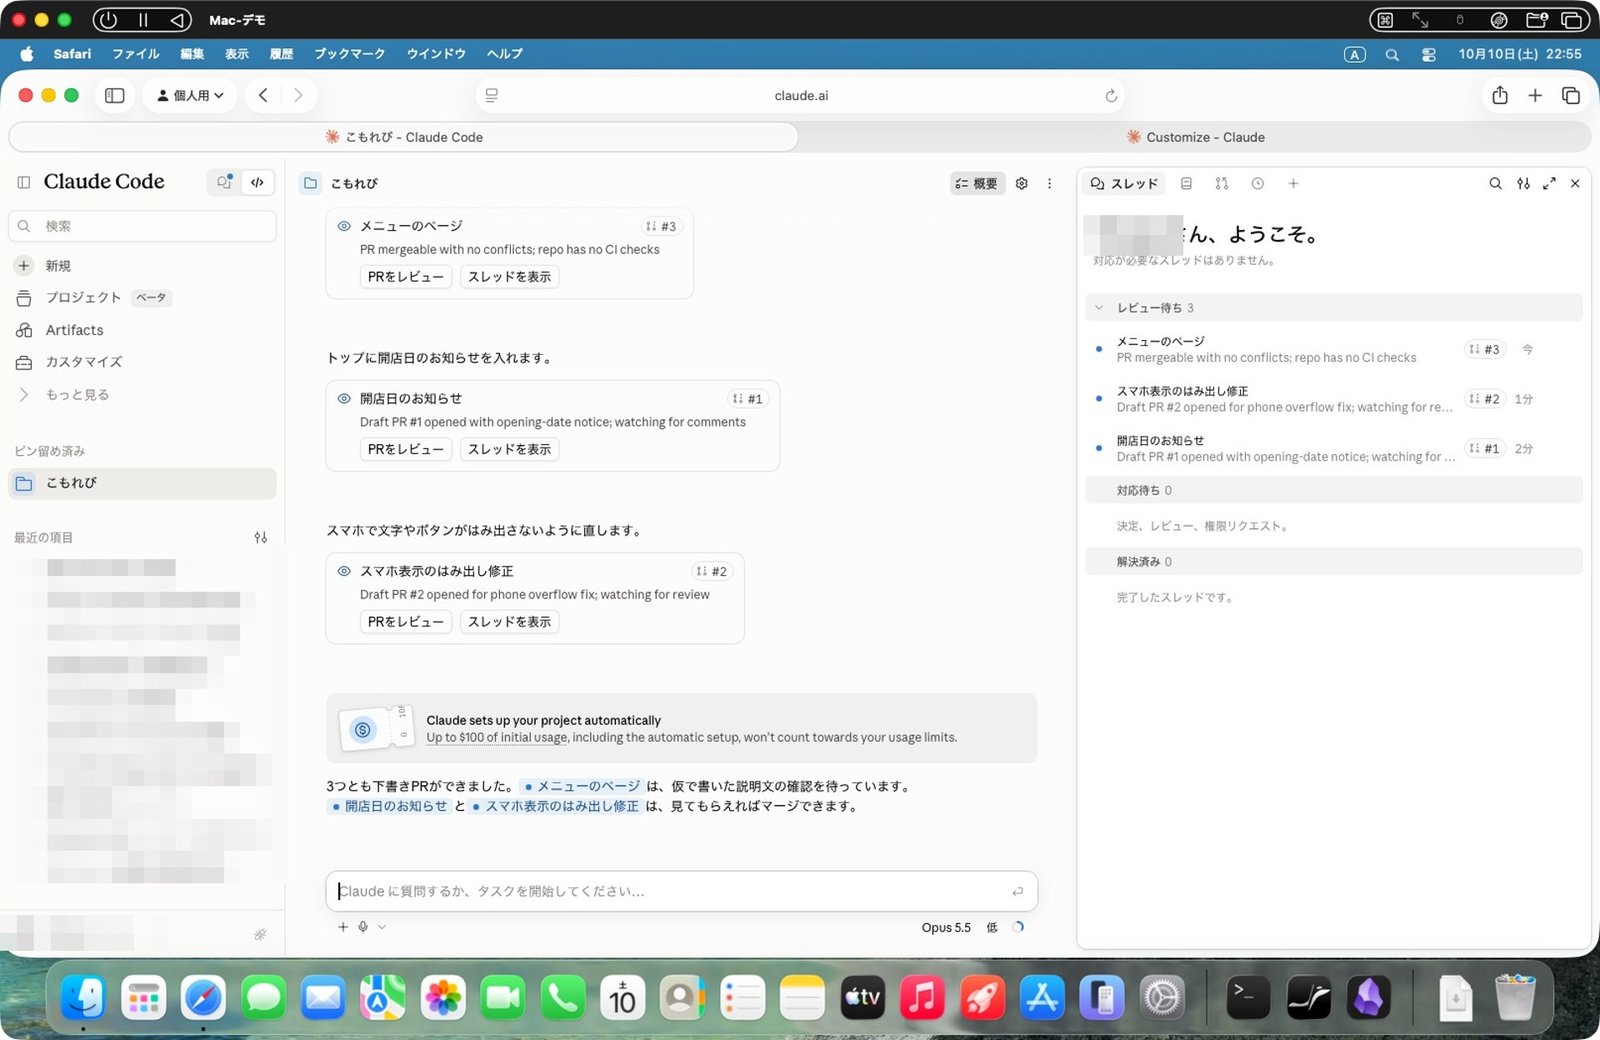Image resolution: width=1600 pixels, height=1040 pixels.
Task: Add an attachment with the plus icon below prompt
Action: 343,927
